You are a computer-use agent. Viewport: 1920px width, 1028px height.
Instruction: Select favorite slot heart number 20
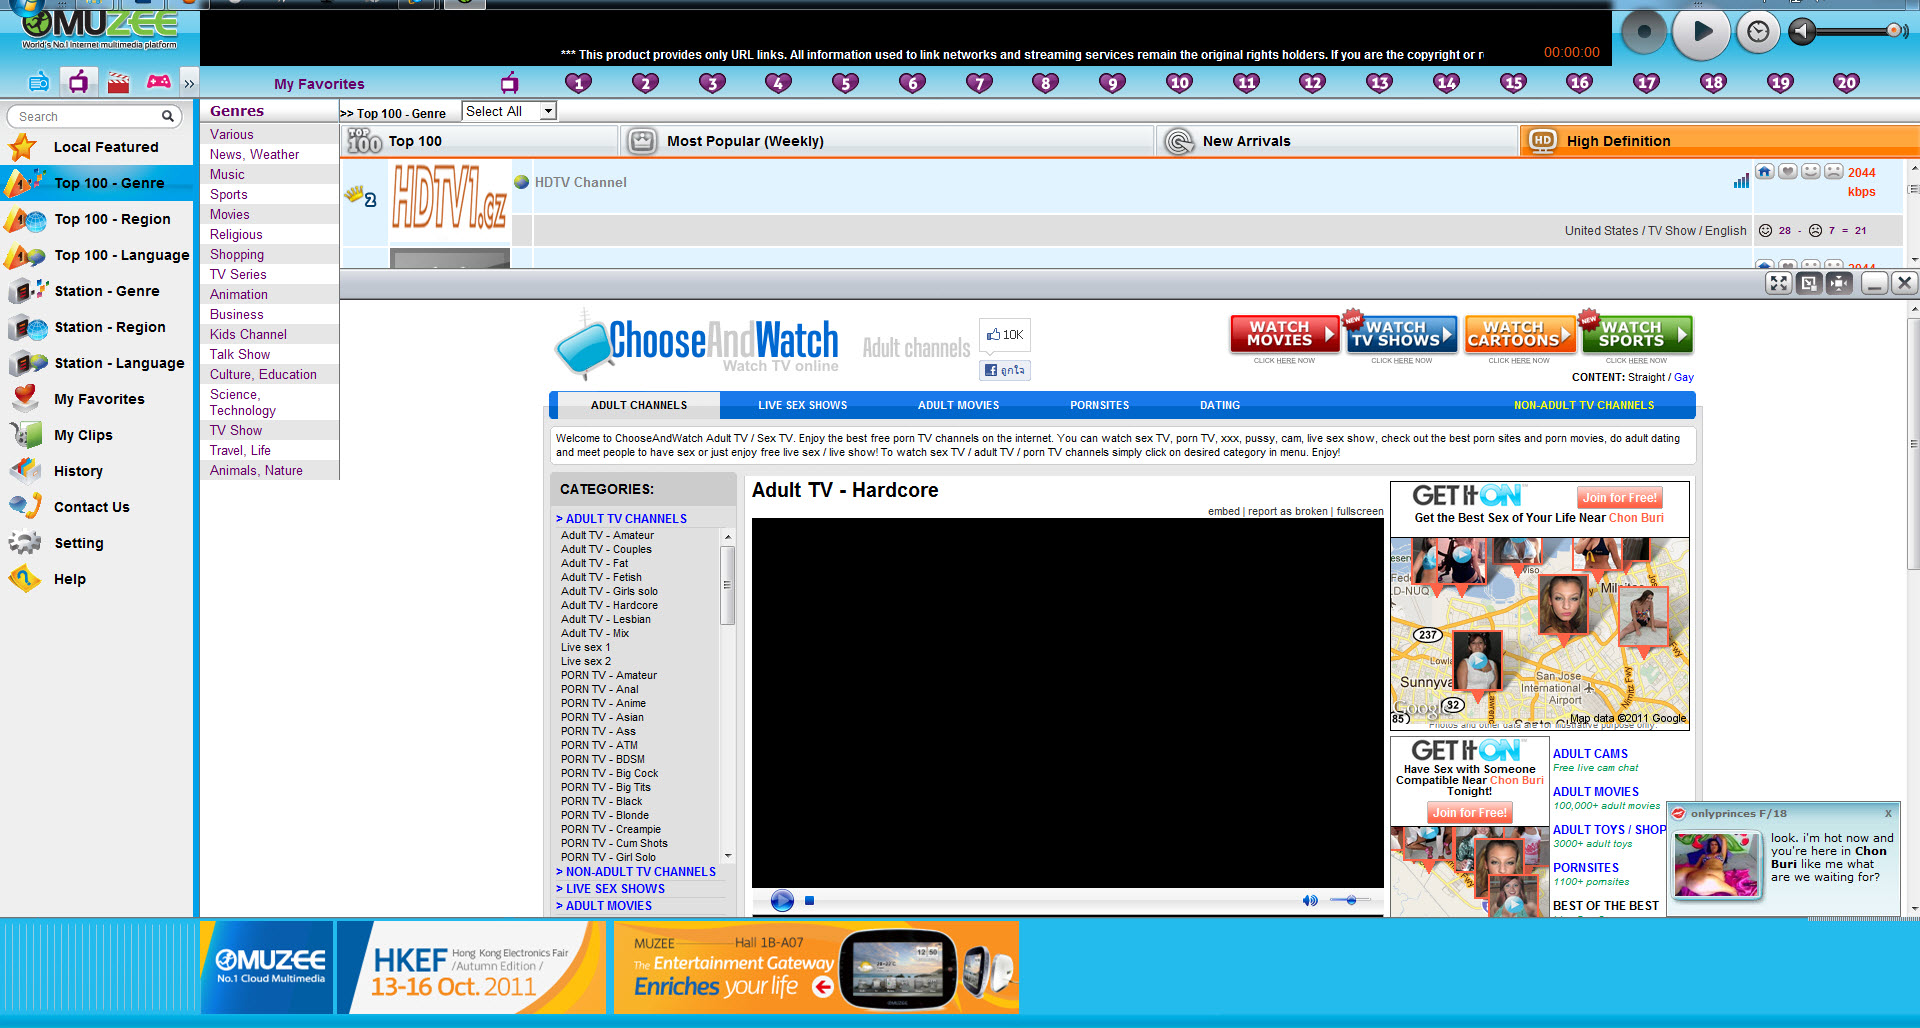tap(1847, 83)
